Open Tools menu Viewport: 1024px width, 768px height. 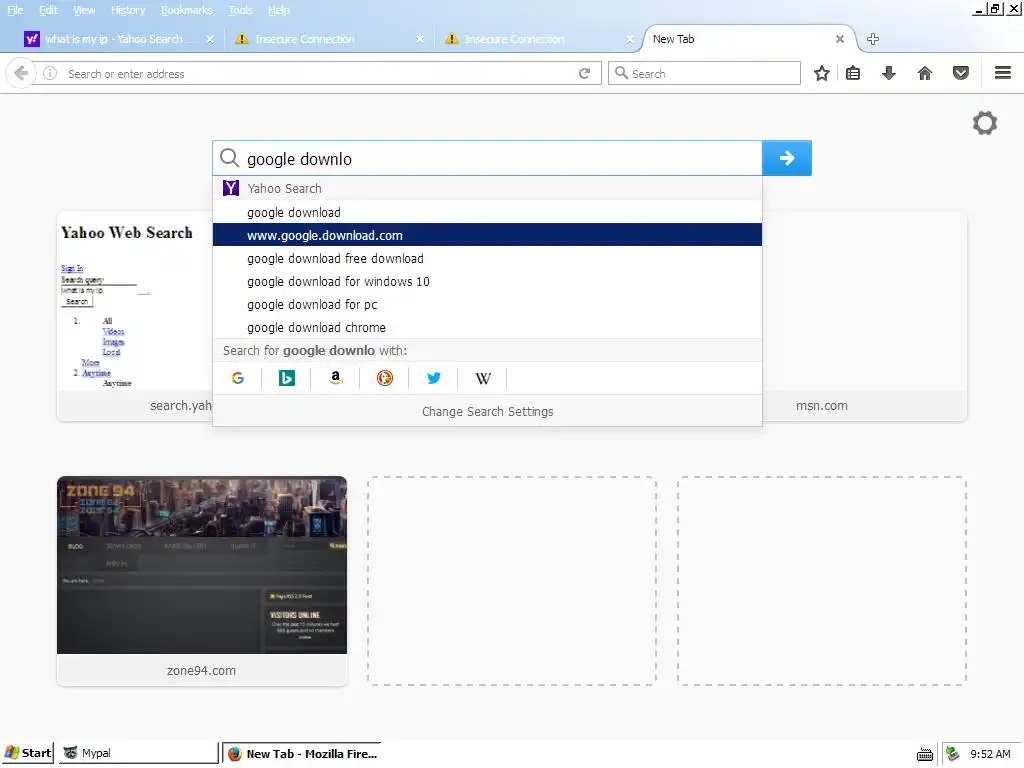[x=240, y=10]
